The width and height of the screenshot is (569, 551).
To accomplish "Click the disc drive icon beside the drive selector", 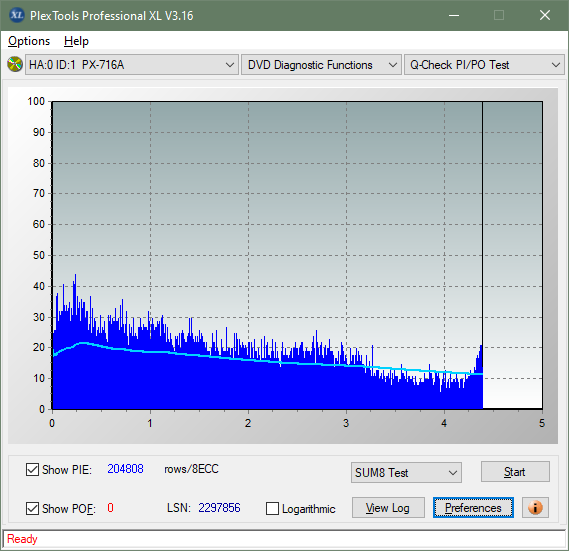I will [15, 65].
